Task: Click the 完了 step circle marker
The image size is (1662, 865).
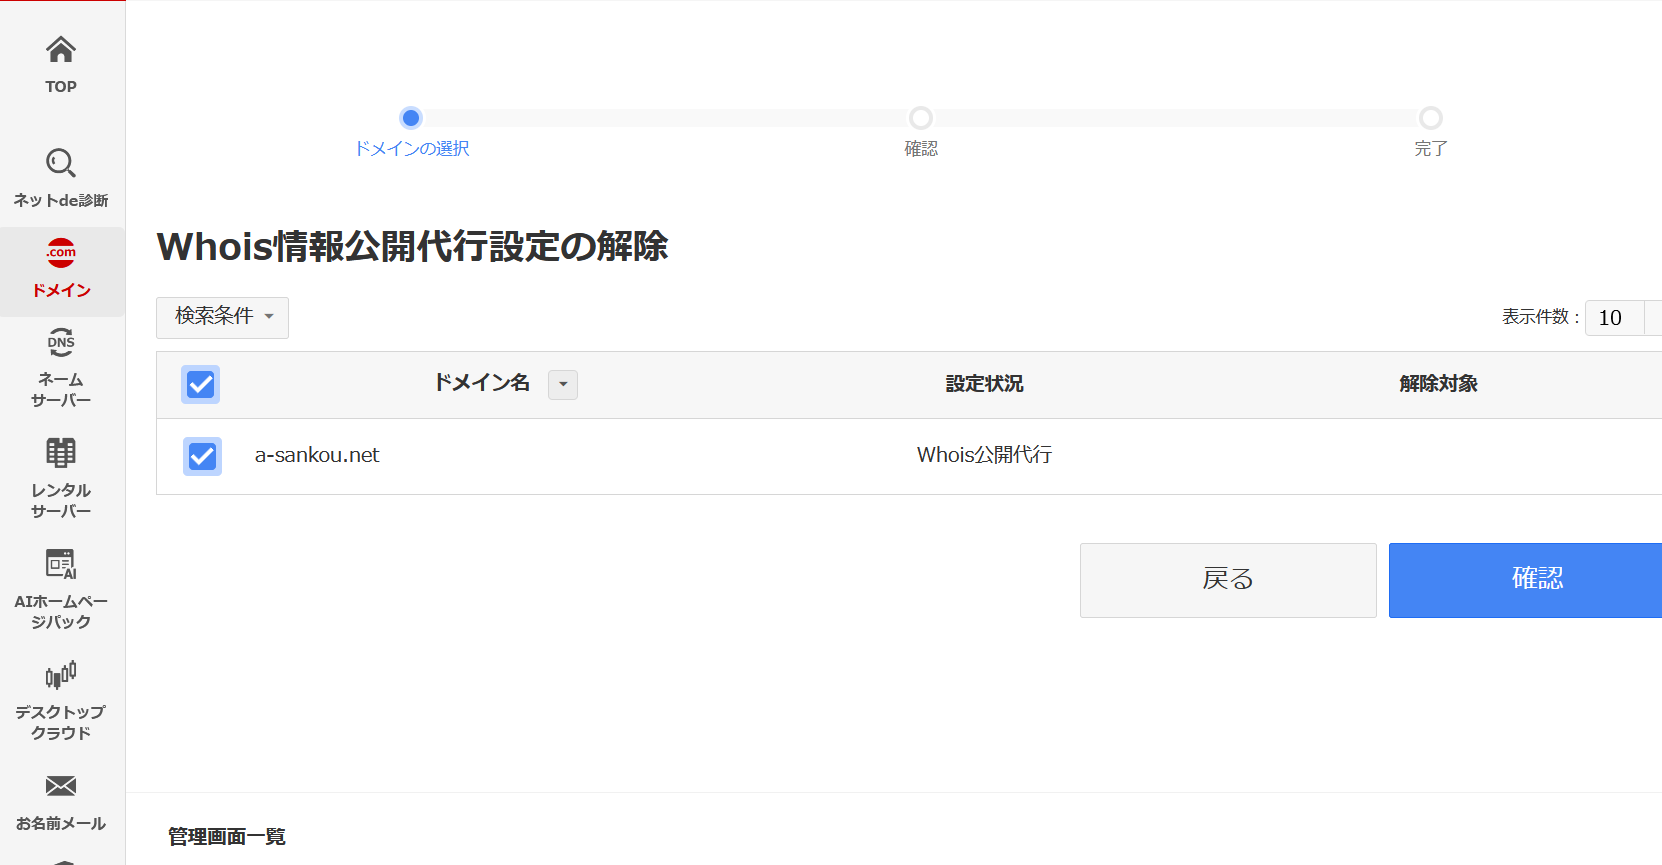Action: coord(1431,118)
